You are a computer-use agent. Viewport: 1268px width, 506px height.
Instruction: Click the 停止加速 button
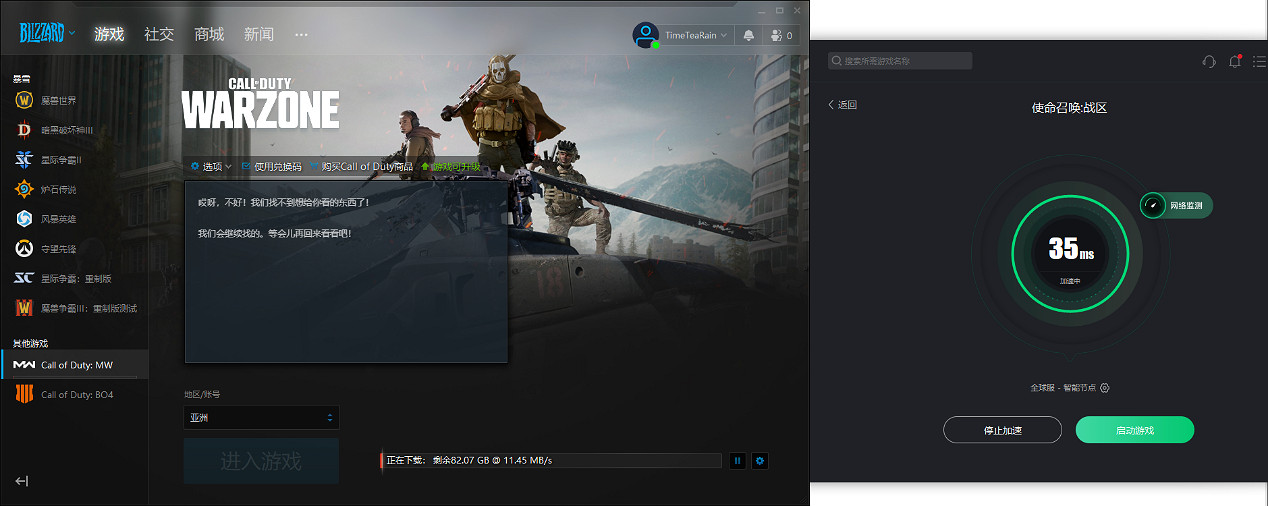[x=1001, y=430]
